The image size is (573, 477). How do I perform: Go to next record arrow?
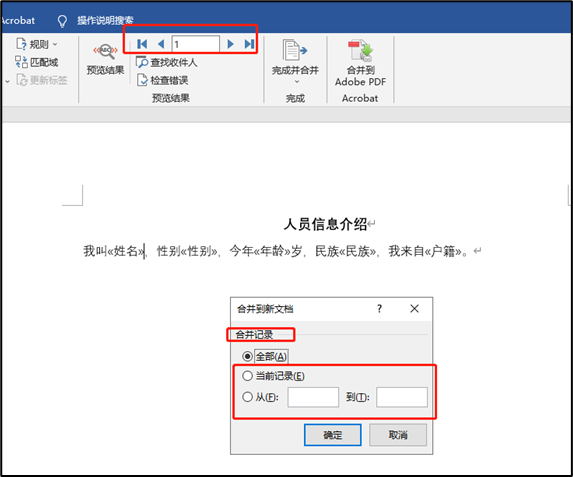(x=230, y=44)
